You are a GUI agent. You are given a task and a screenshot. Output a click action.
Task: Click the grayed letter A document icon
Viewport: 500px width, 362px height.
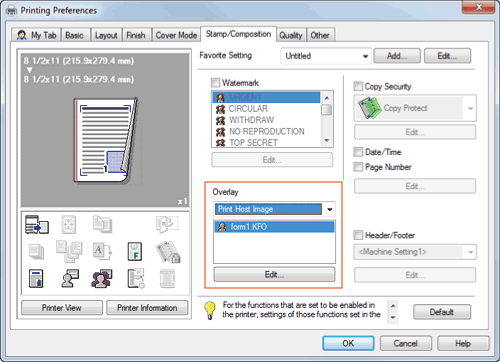pyautogui.click(x=102, y=251)
